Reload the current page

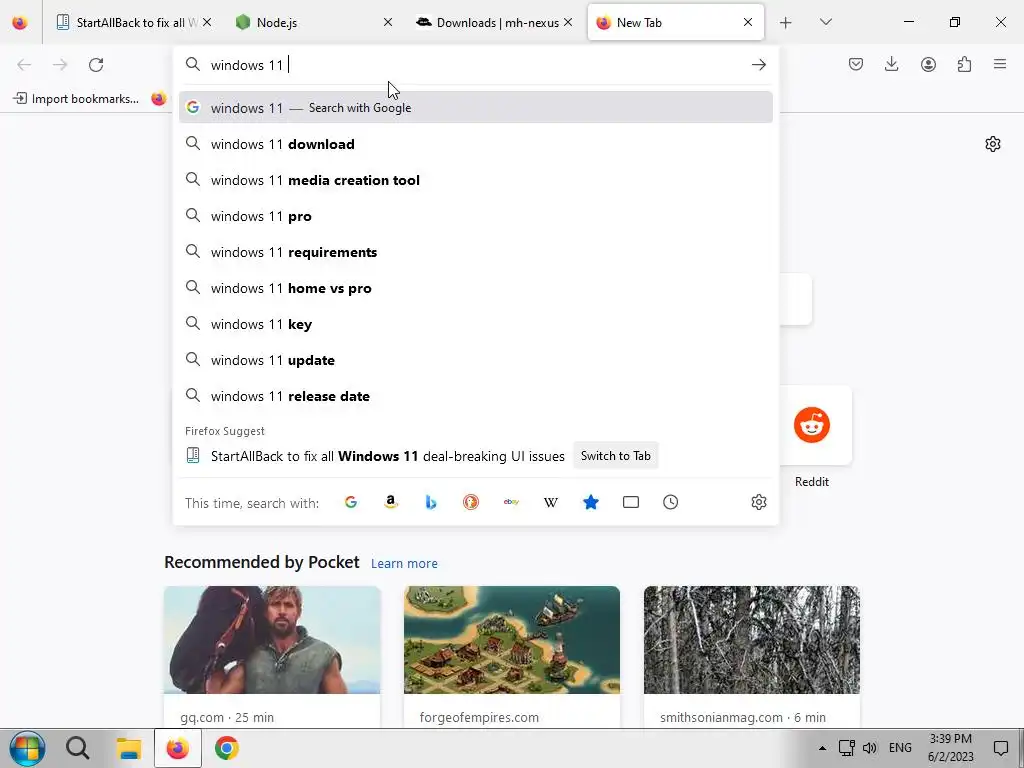click(x=96, y=65)
